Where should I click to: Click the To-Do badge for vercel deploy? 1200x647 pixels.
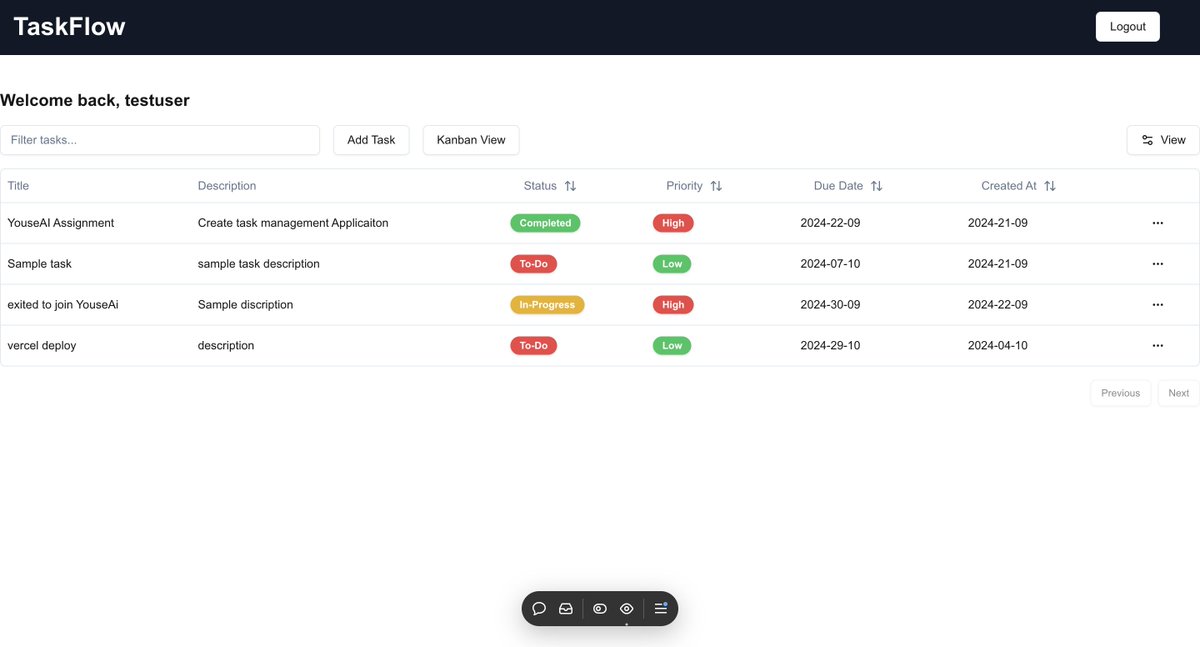click(533, 345)
